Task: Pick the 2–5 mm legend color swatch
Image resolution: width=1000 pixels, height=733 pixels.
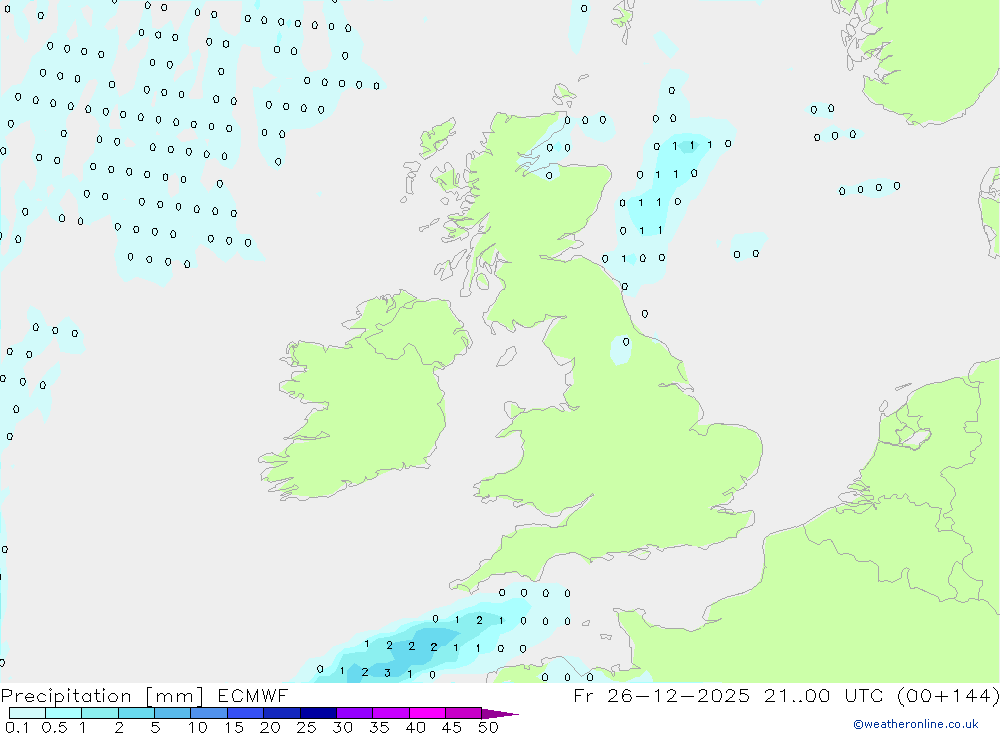Action: 136,713
